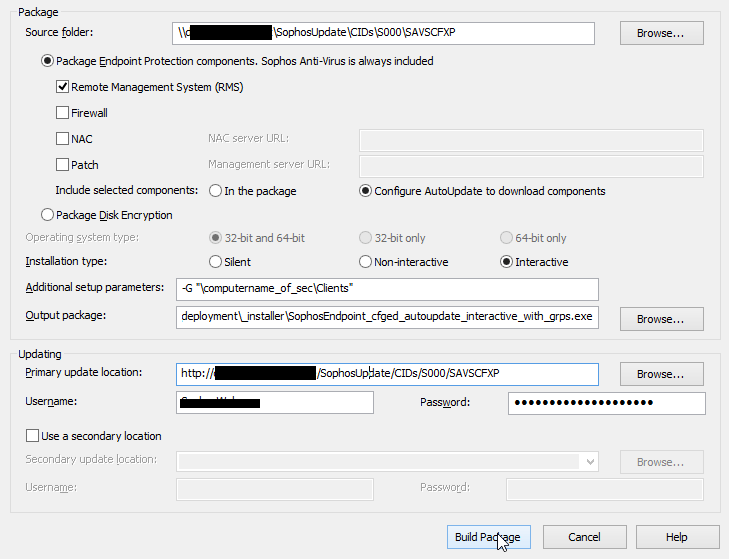Click the NAC server URL field
This screenshot has width=729, height=559.
pos(531,140)
